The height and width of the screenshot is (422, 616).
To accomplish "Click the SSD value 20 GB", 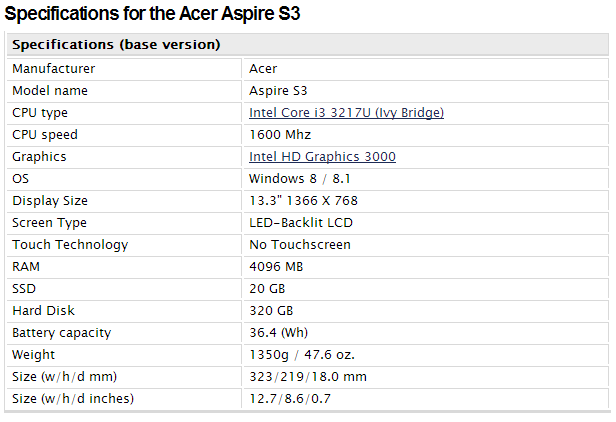I will (267, 289).
